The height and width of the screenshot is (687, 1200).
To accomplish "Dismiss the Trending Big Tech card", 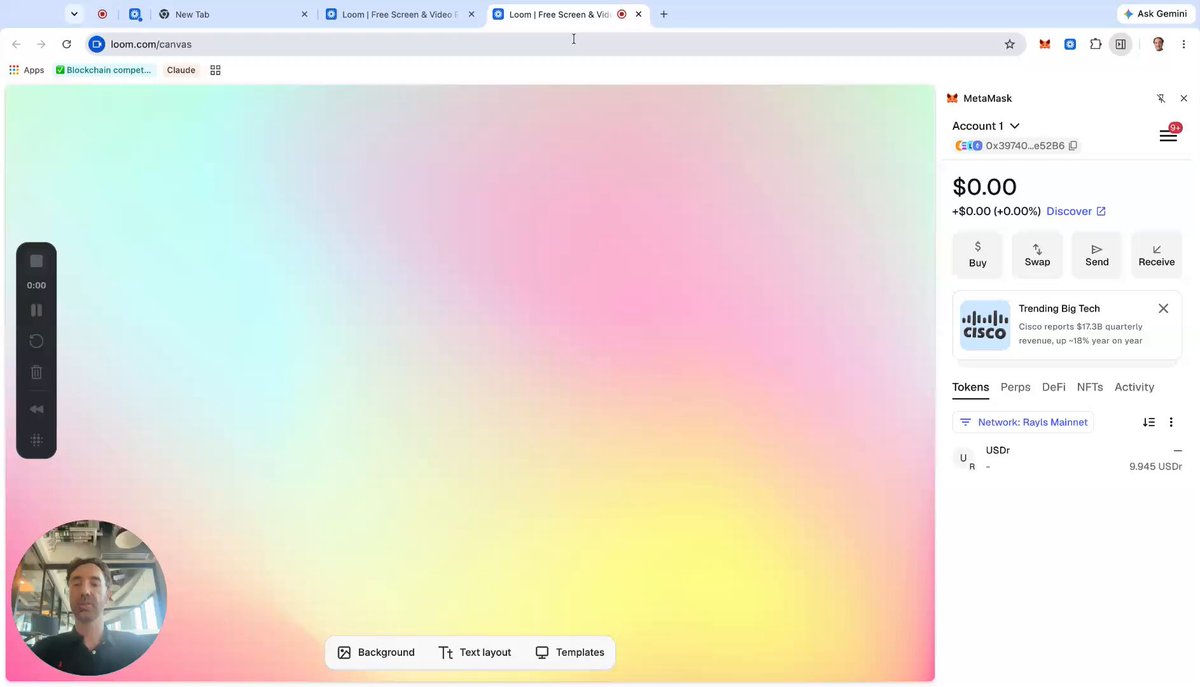I will point(1163,309).
